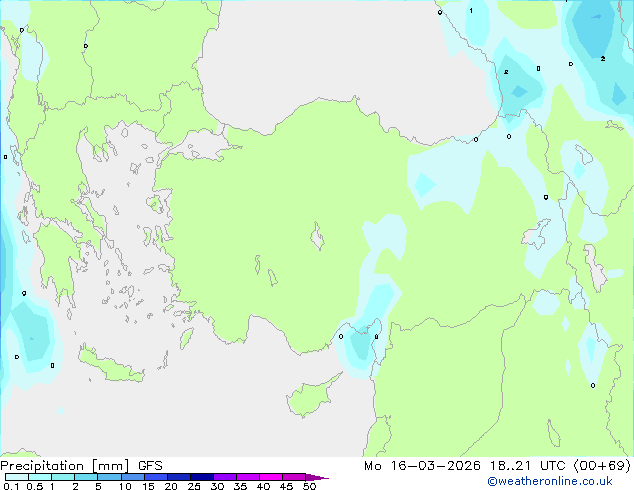Open the weatheronline.co.uk copyright link
Screen dimensions: 634x490
[550, 481]
